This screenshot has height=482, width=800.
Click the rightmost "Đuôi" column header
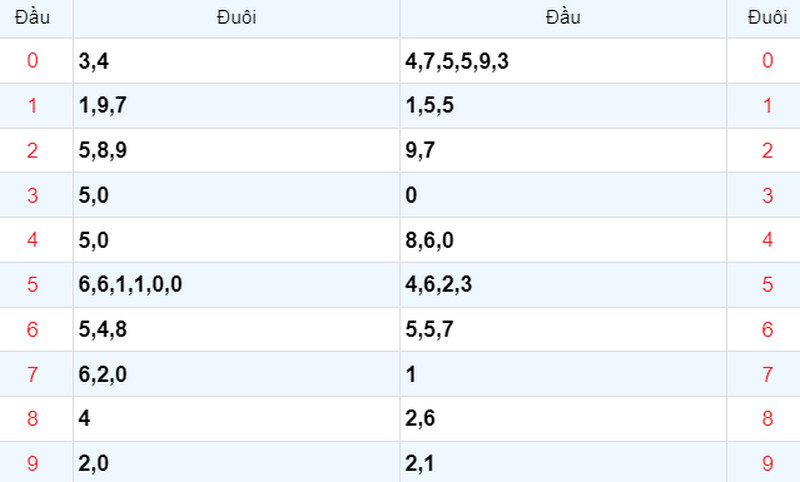coord(767,17)
